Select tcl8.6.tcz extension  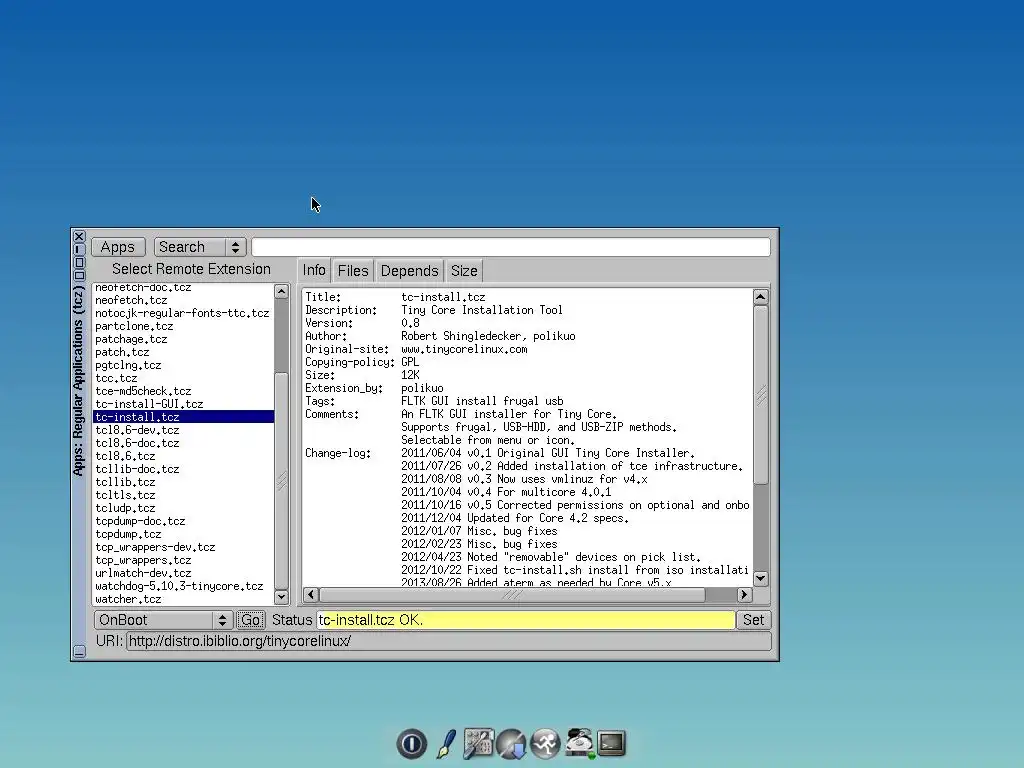pyautogui.click(x=183, y=456)
